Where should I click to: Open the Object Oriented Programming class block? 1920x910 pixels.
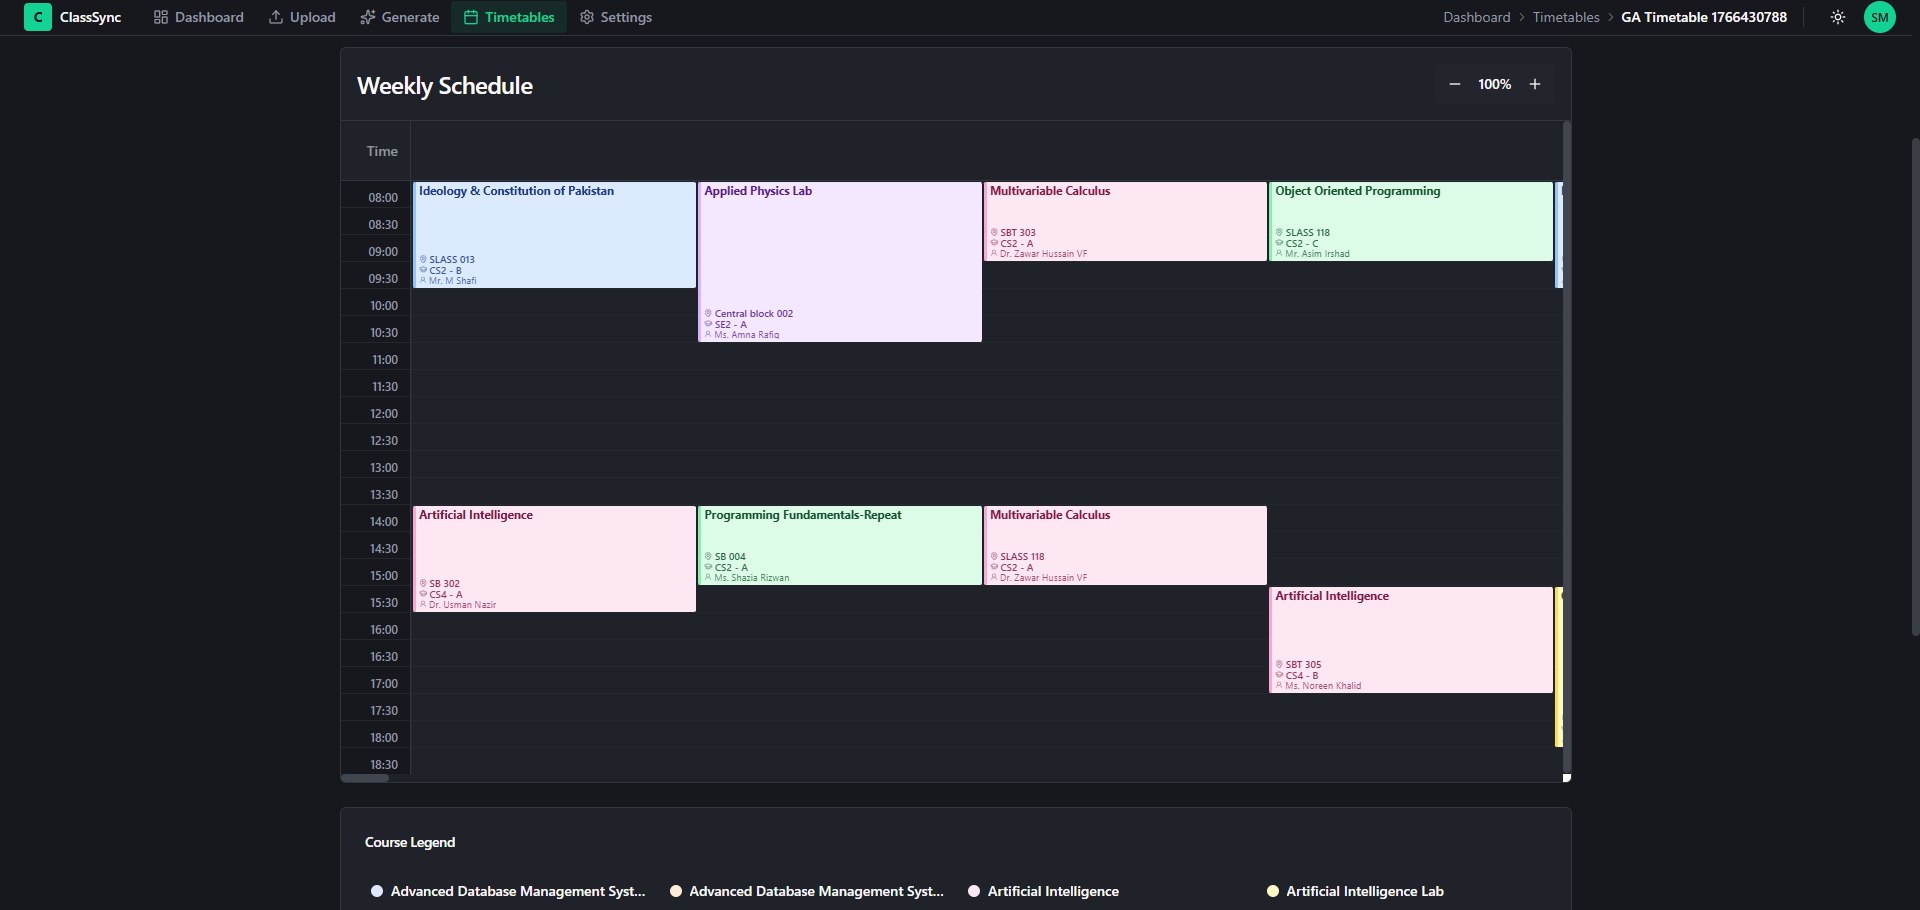pos(1411,221)
